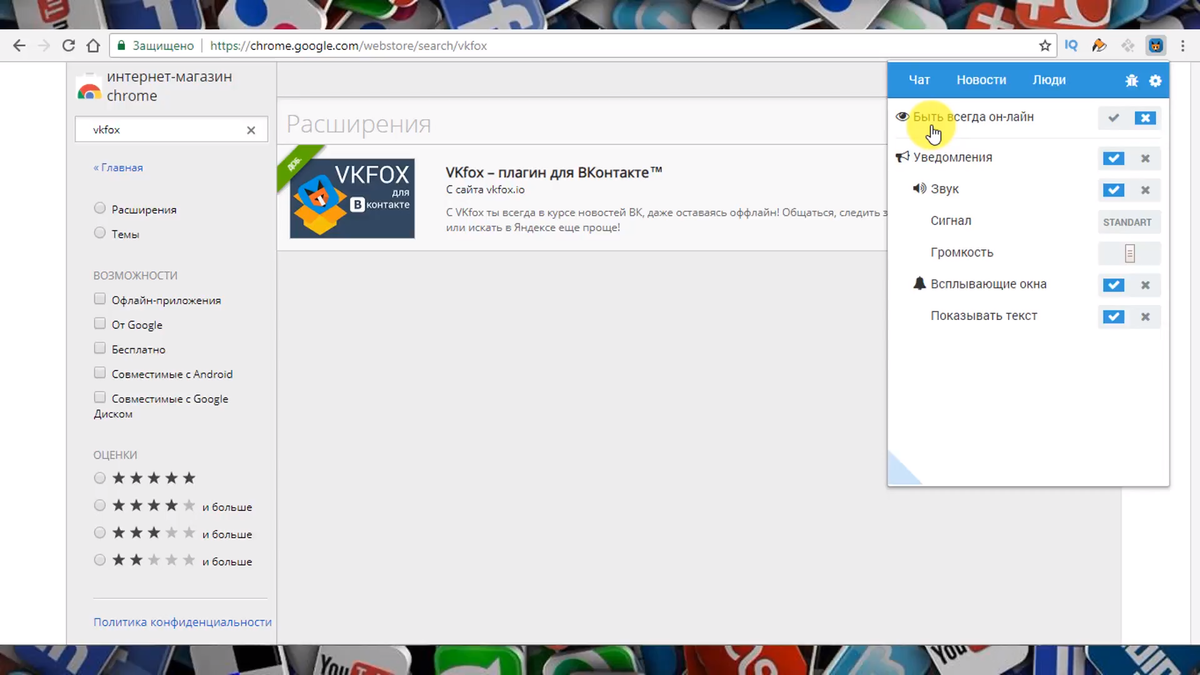Turn off Уведомления with the X
Viewport: 1200px width, 675px height.
pos(1145,158)
